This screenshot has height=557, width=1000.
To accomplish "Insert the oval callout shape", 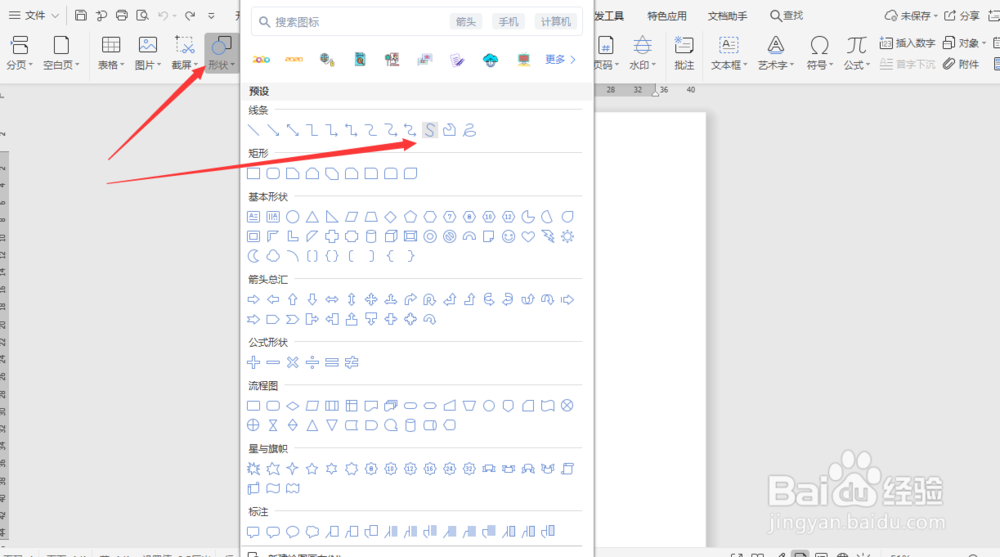I will click(293, 531).
